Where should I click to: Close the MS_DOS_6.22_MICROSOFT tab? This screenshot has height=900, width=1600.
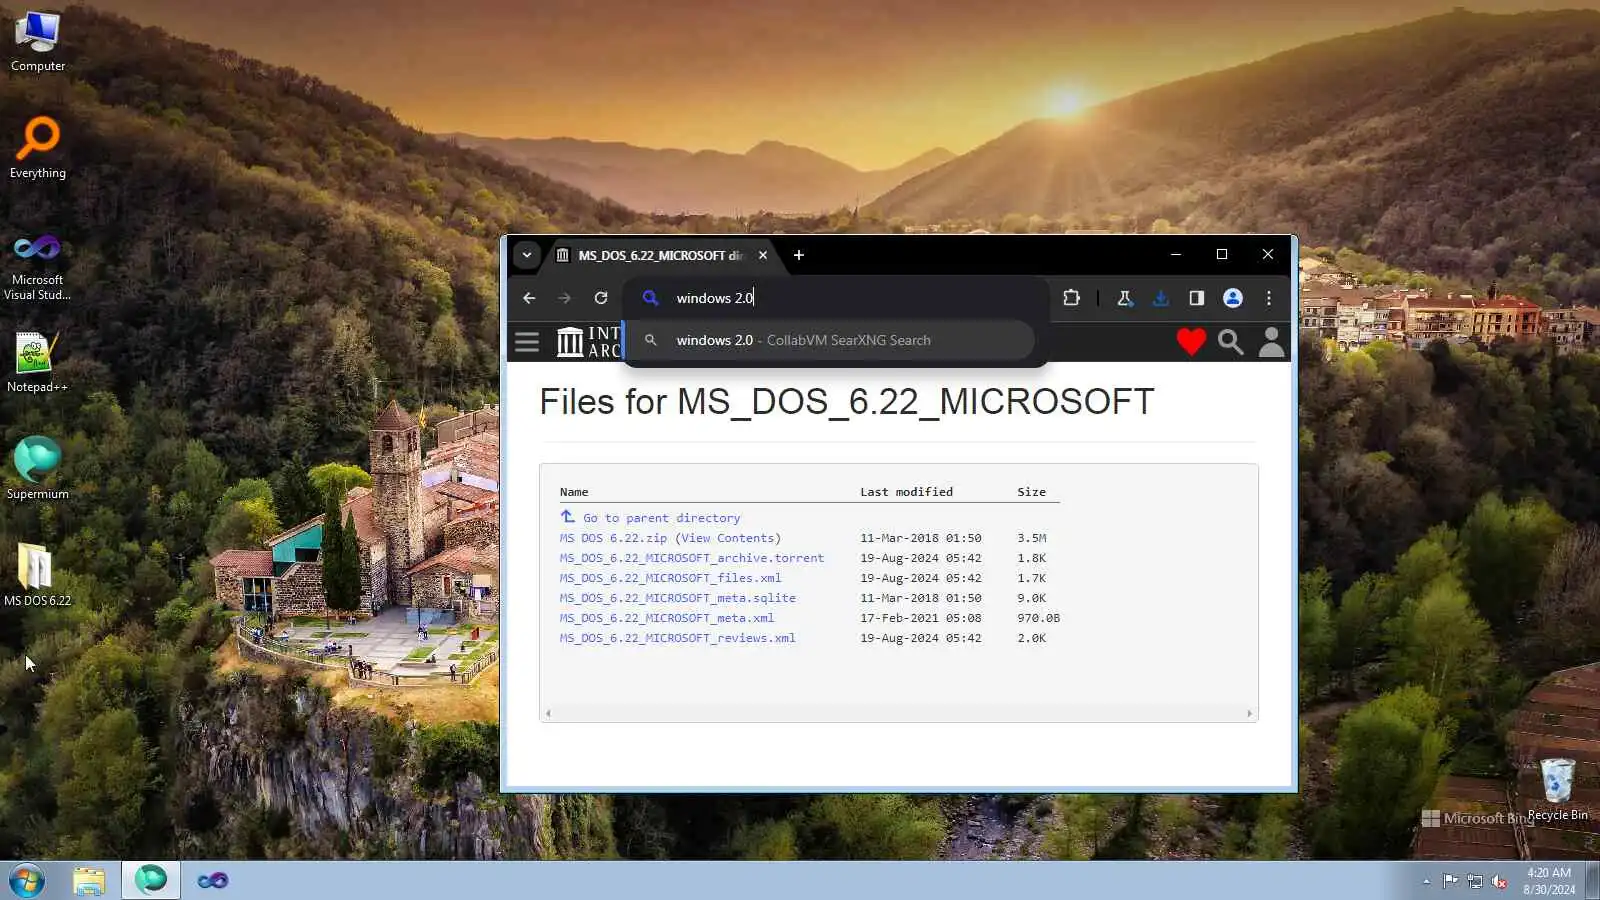[763, 255]
